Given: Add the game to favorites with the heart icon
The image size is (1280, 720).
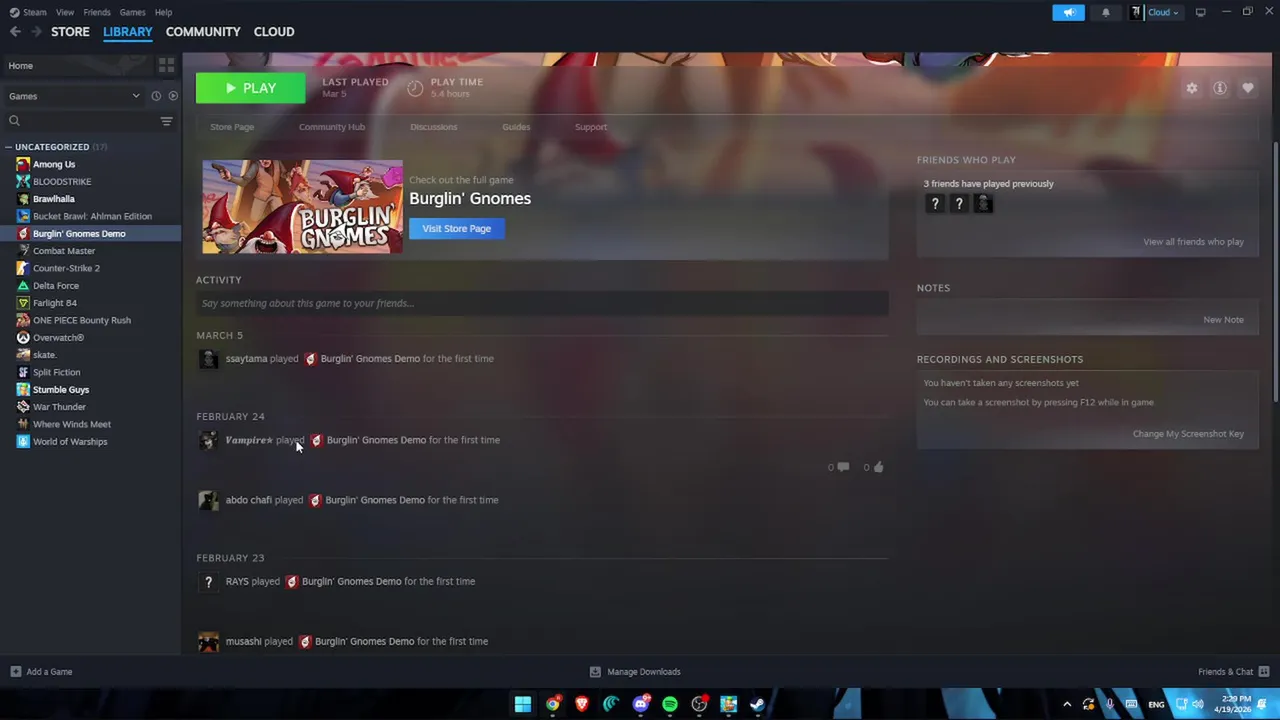Looking at the screenshot, I should (x=1248, y=88).
